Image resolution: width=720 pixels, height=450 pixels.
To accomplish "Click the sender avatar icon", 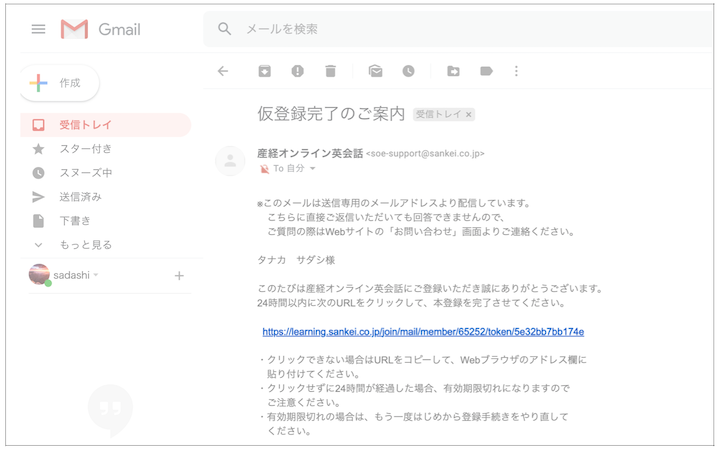I will coord(231,161).
